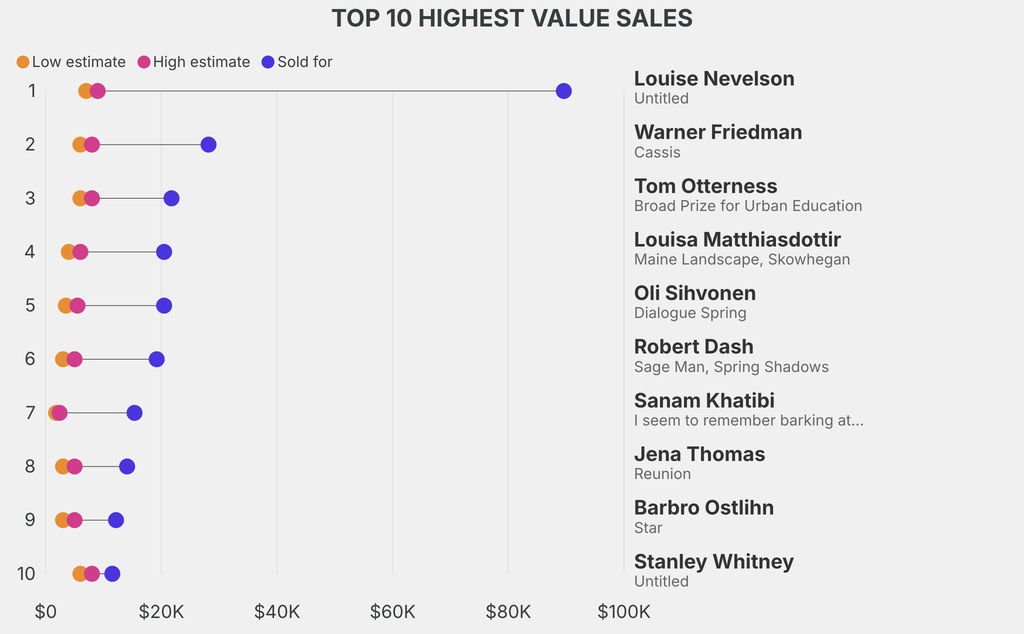Click the $100K axis label
The height and width of the screenshot is (634, 1024).
[x=624, y=612]
